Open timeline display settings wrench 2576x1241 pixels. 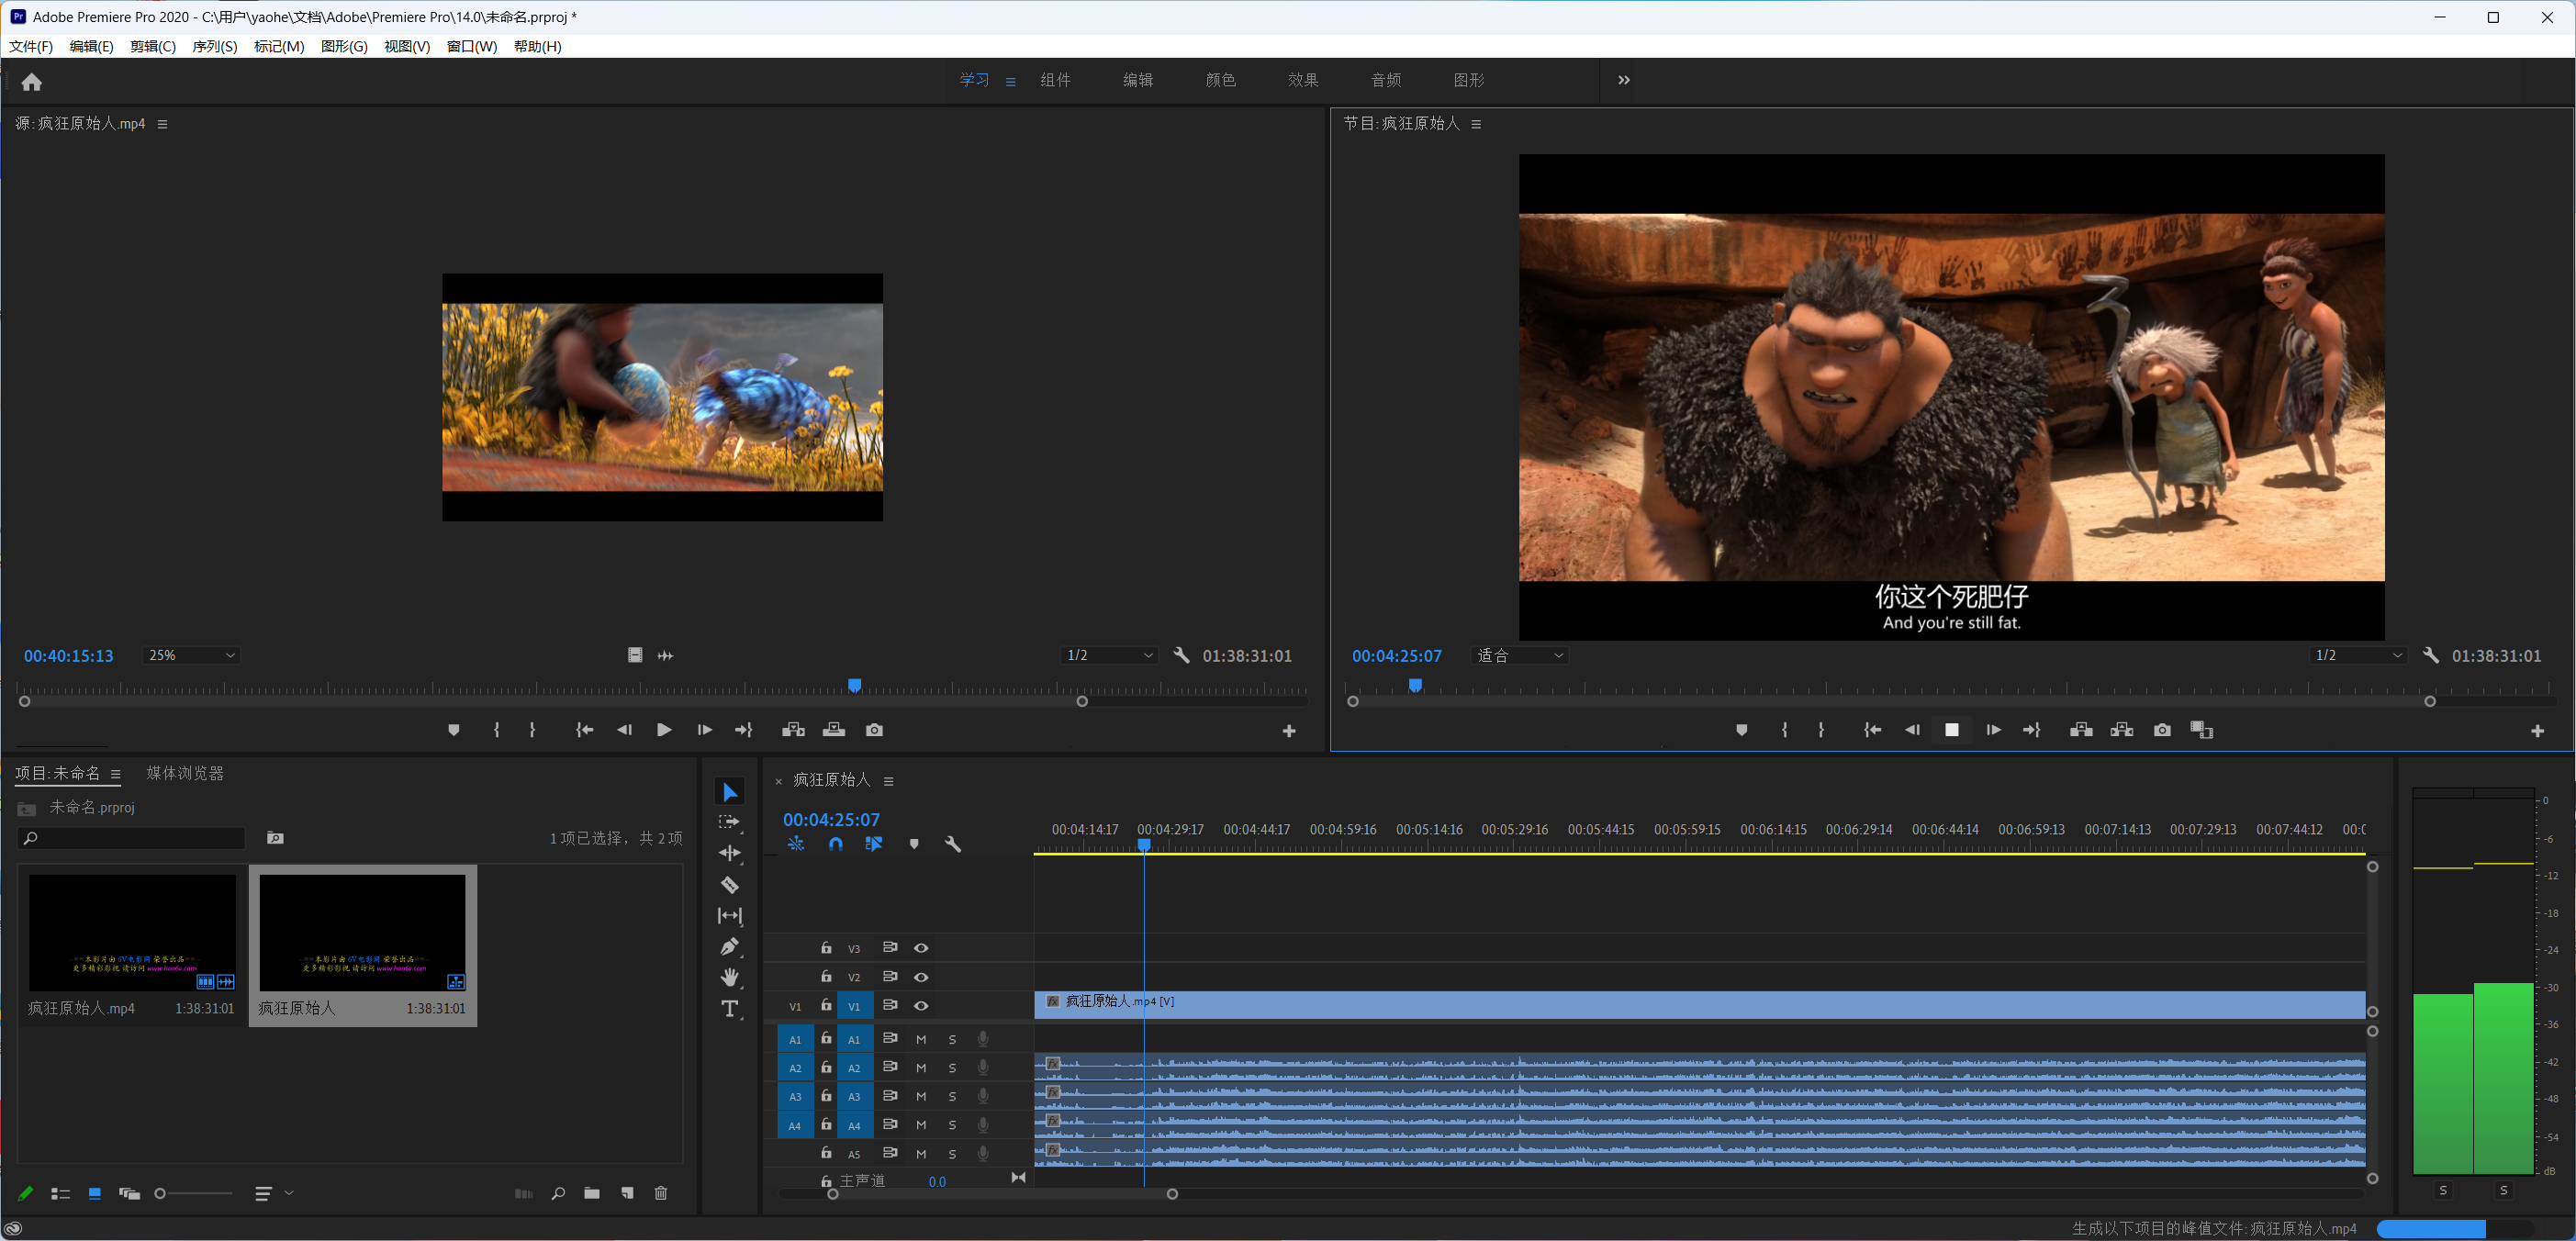(x=953, y=844)
